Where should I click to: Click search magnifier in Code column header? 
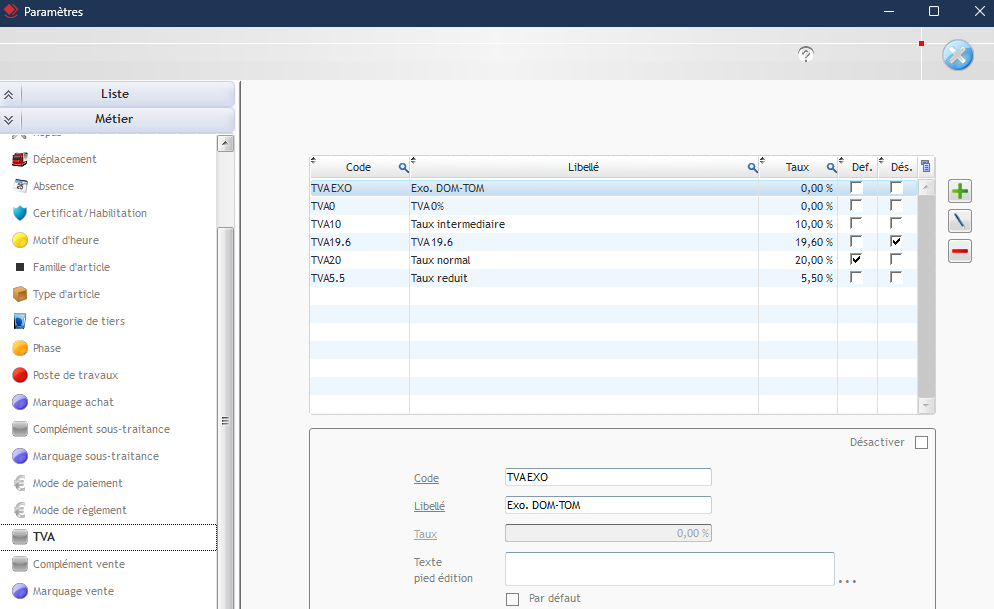tap(403, 168)
